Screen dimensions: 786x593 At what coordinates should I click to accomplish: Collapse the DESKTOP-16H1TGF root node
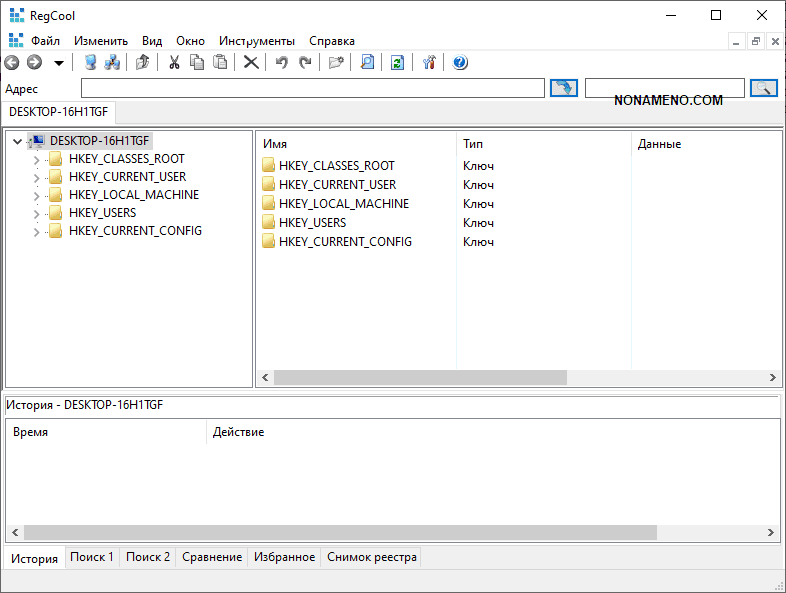point(18,141)
